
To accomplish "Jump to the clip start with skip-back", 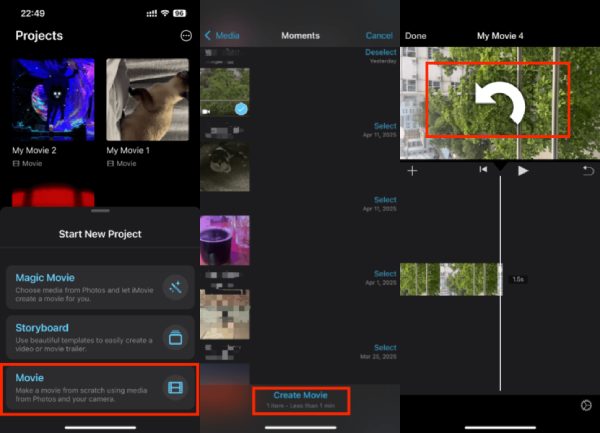I will [x=483, y=169].
